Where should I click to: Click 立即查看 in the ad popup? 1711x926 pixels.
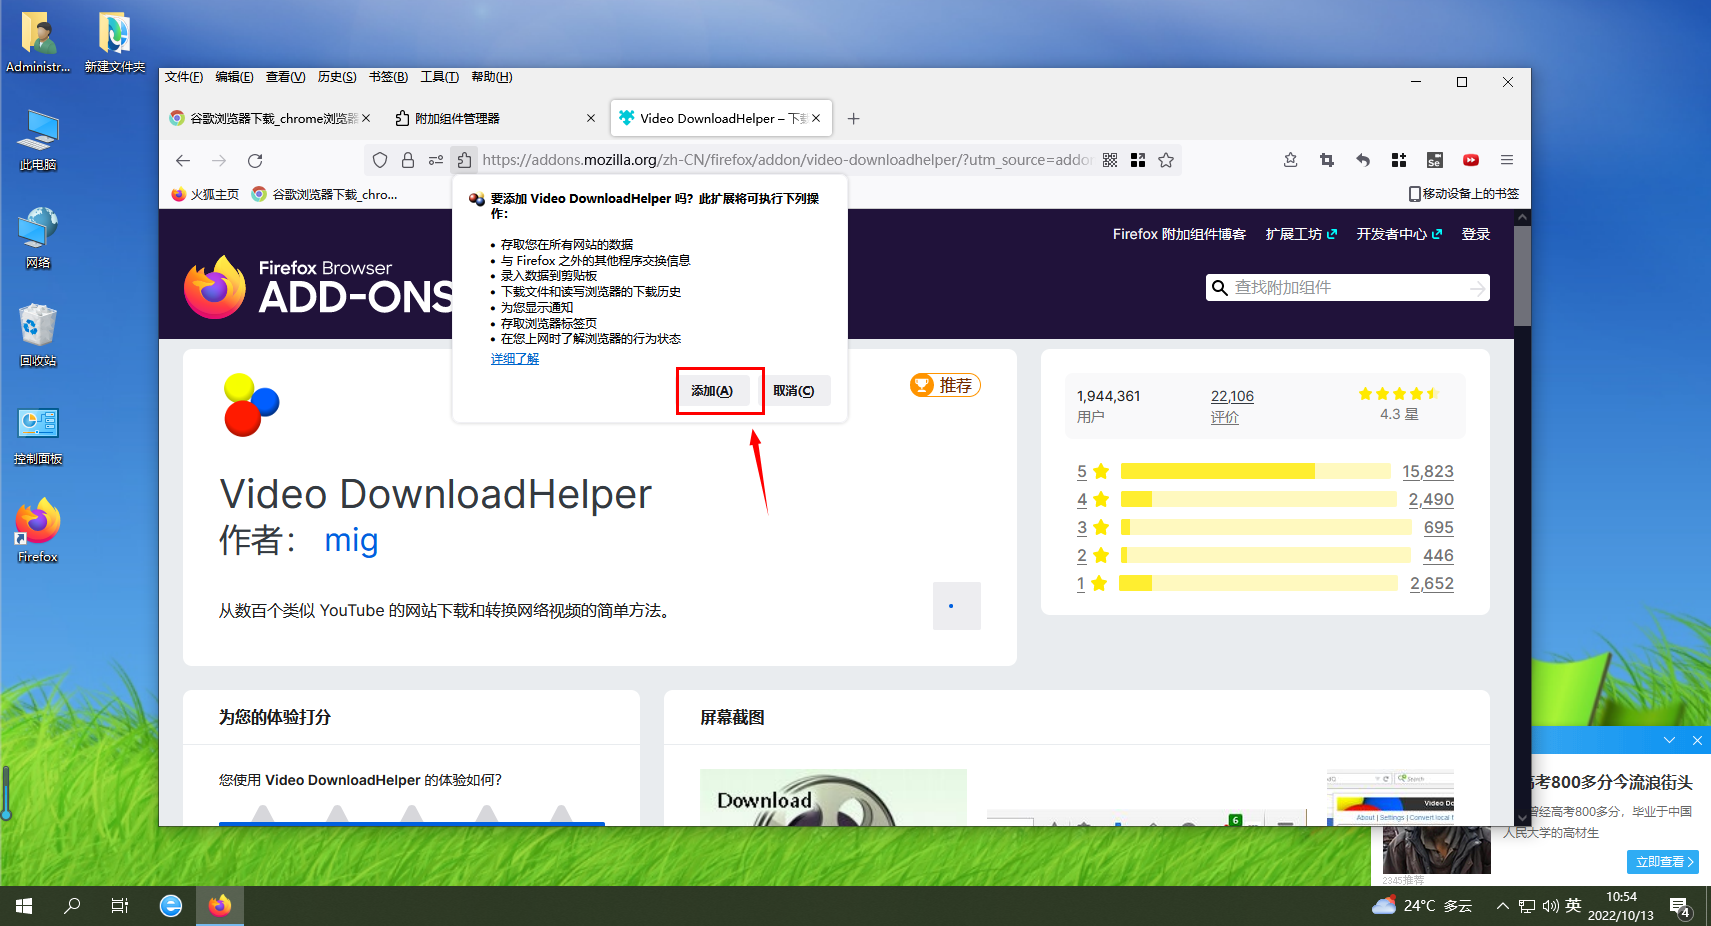(x=1662, y=861)
